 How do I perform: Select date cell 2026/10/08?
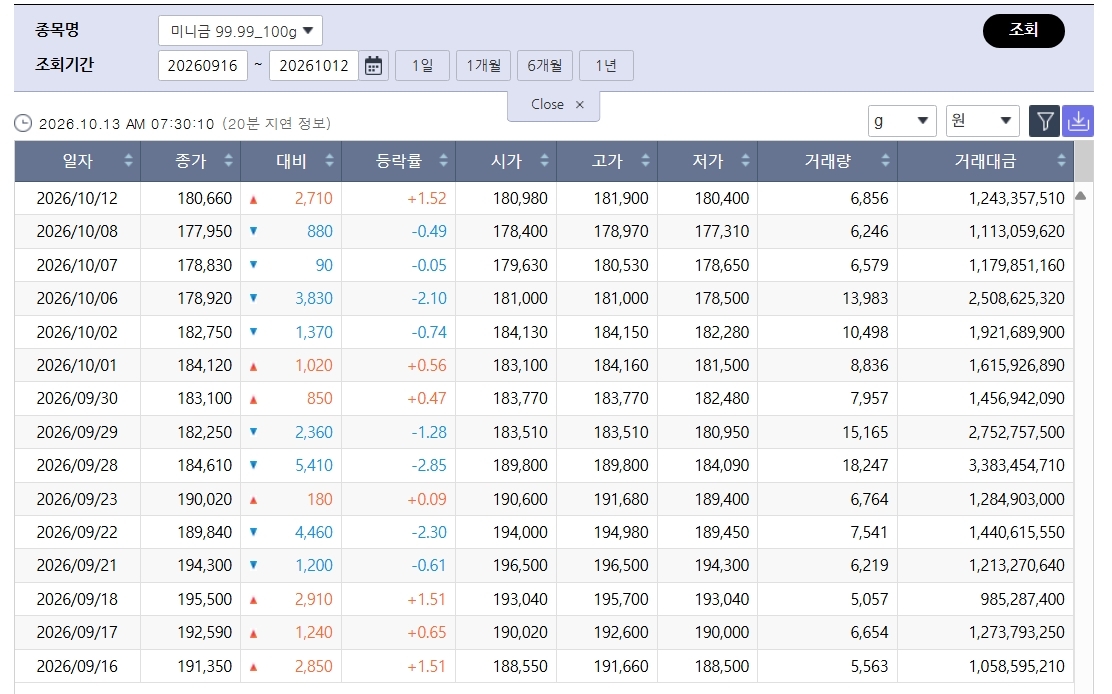[77, 232]
